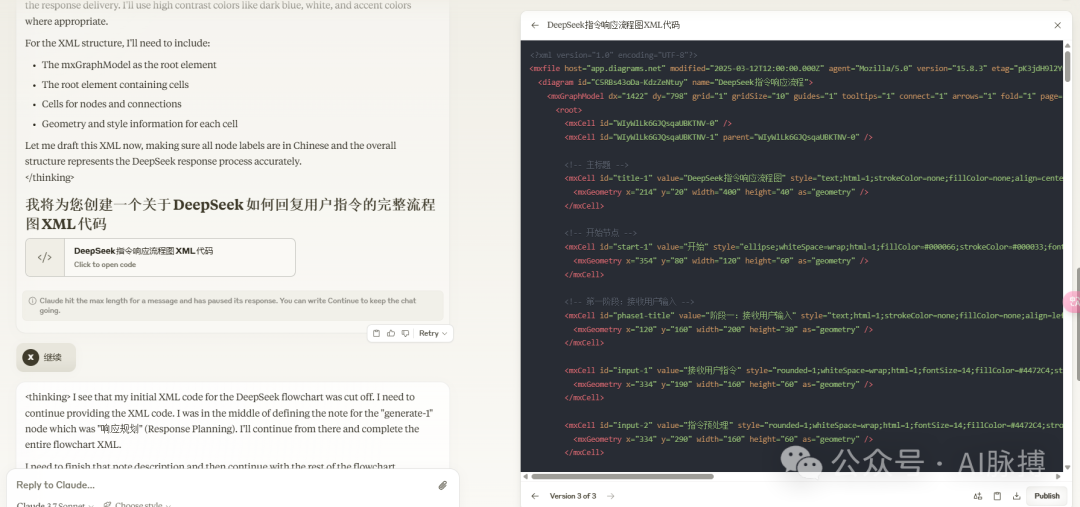
Task: Click code line with id="input-1"
Action: tap(813, 371)
